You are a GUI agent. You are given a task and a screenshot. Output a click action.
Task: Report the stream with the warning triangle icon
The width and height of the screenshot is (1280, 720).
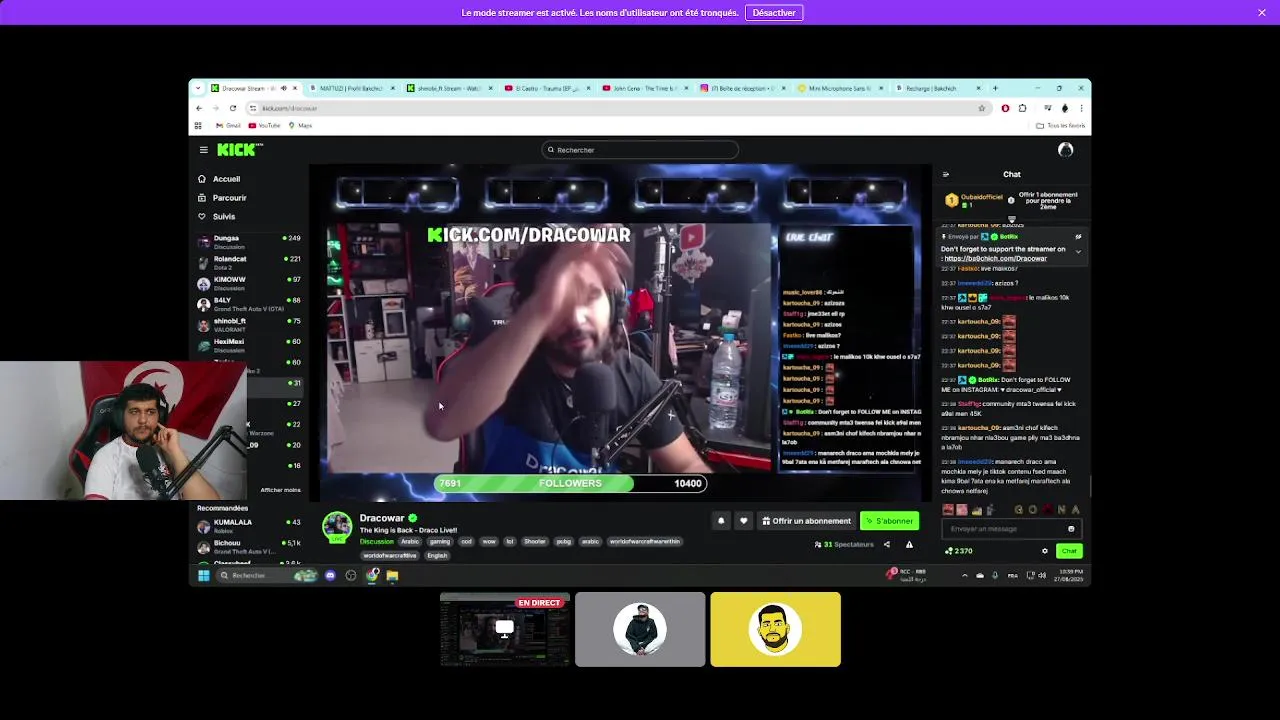[909, 545]
